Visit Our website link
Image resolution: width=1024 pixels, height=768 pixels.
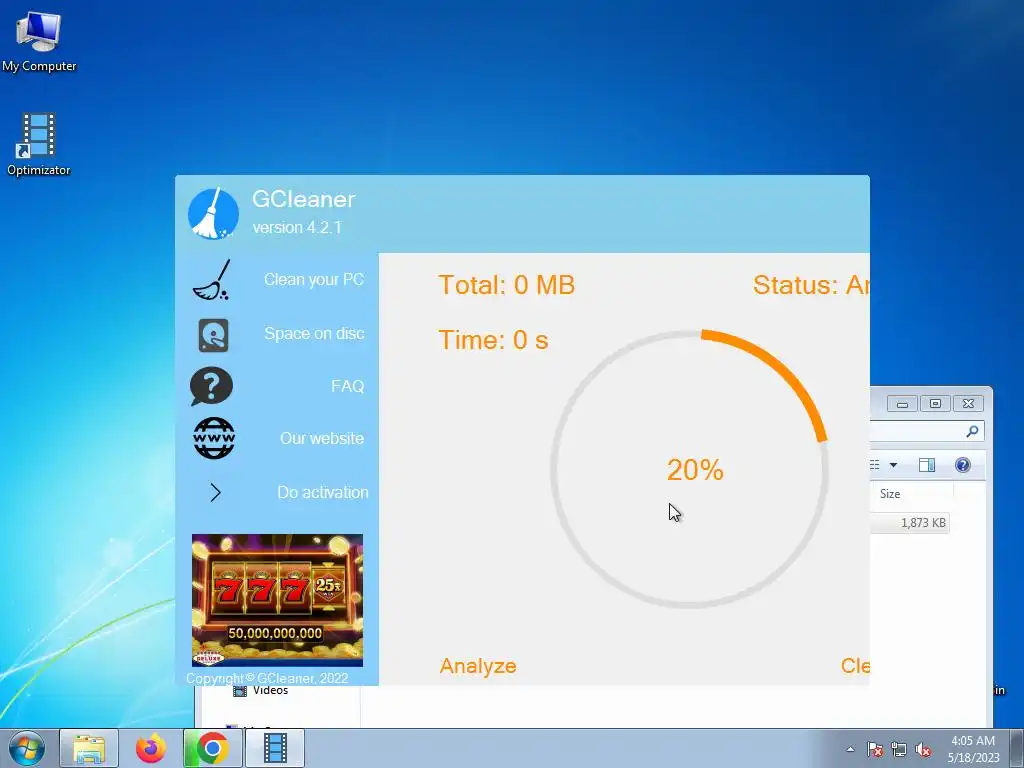pyautogui.click(x=322, y=438)
